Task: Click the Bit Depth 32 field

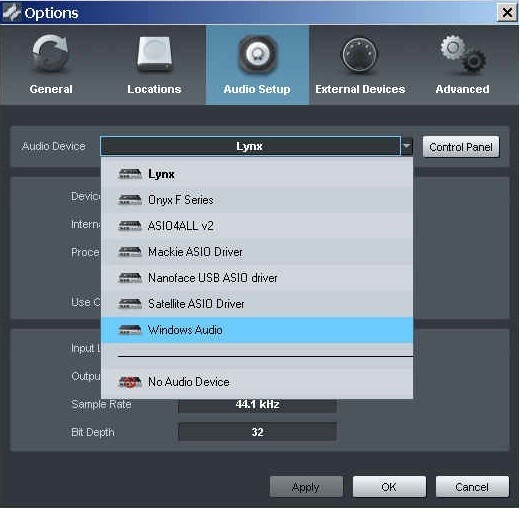Action: click(x=257, y=432)
